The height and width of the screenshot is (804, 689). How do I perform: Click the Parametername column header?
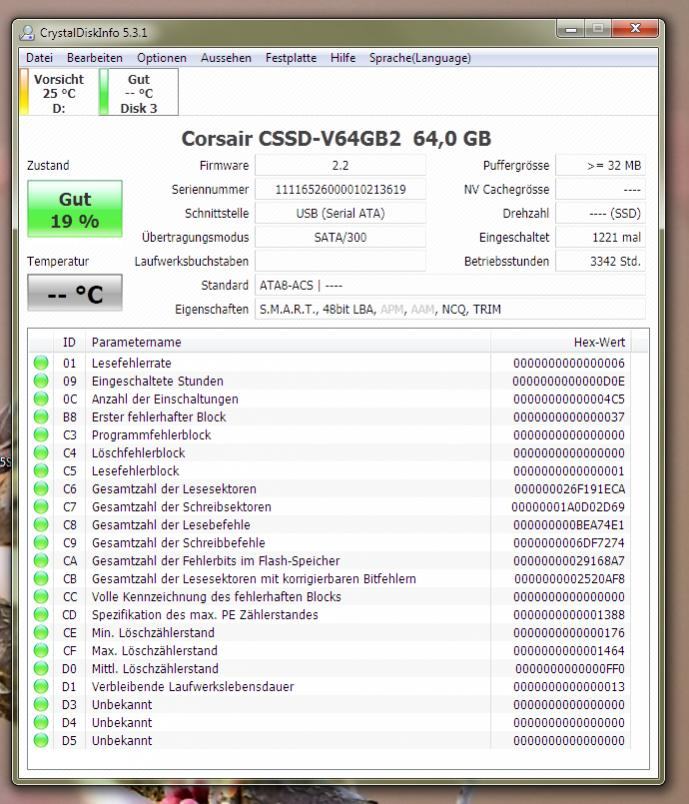288,342
